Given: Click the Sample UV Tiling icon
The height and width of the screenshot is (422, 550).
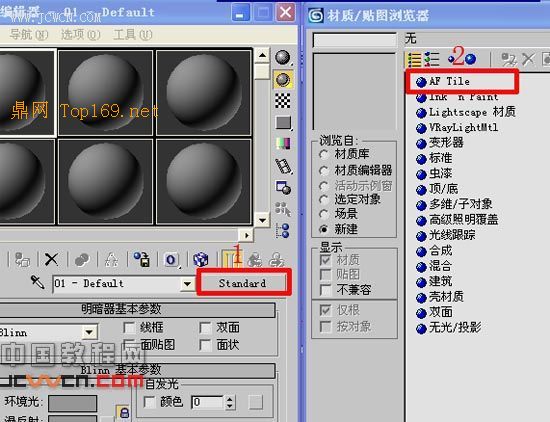Looking at the screenshot, I should pyautogui.click(x=283, y=122).
